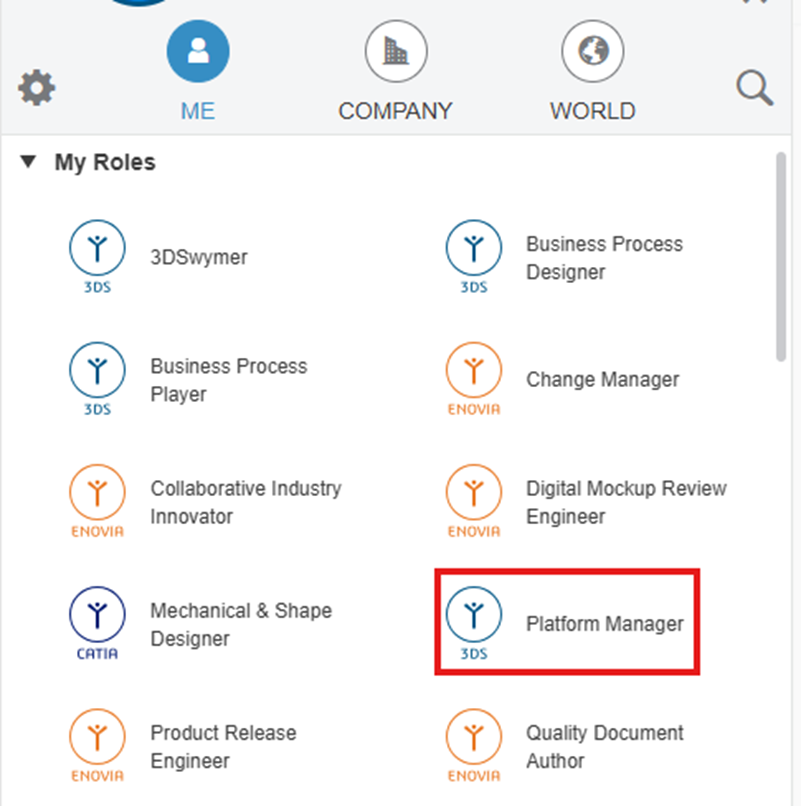Click the roles list vertical scrollbar
This screenshot has width=801, height=806.
click(781, 257)
